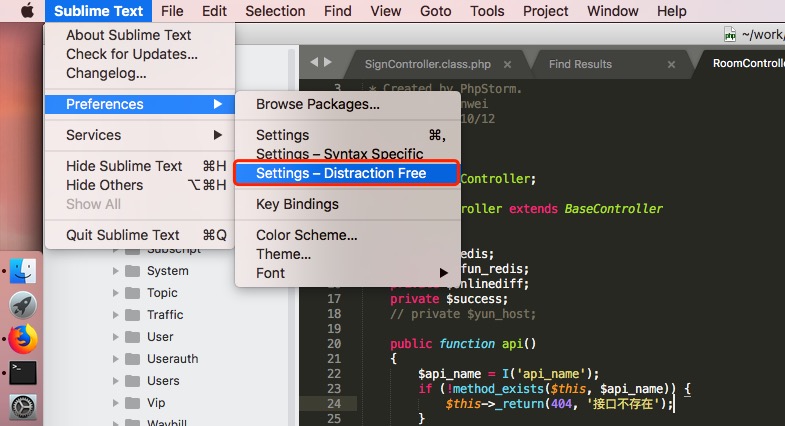
Task: Click the Userauth folder icon
Action: coord(132,359)
